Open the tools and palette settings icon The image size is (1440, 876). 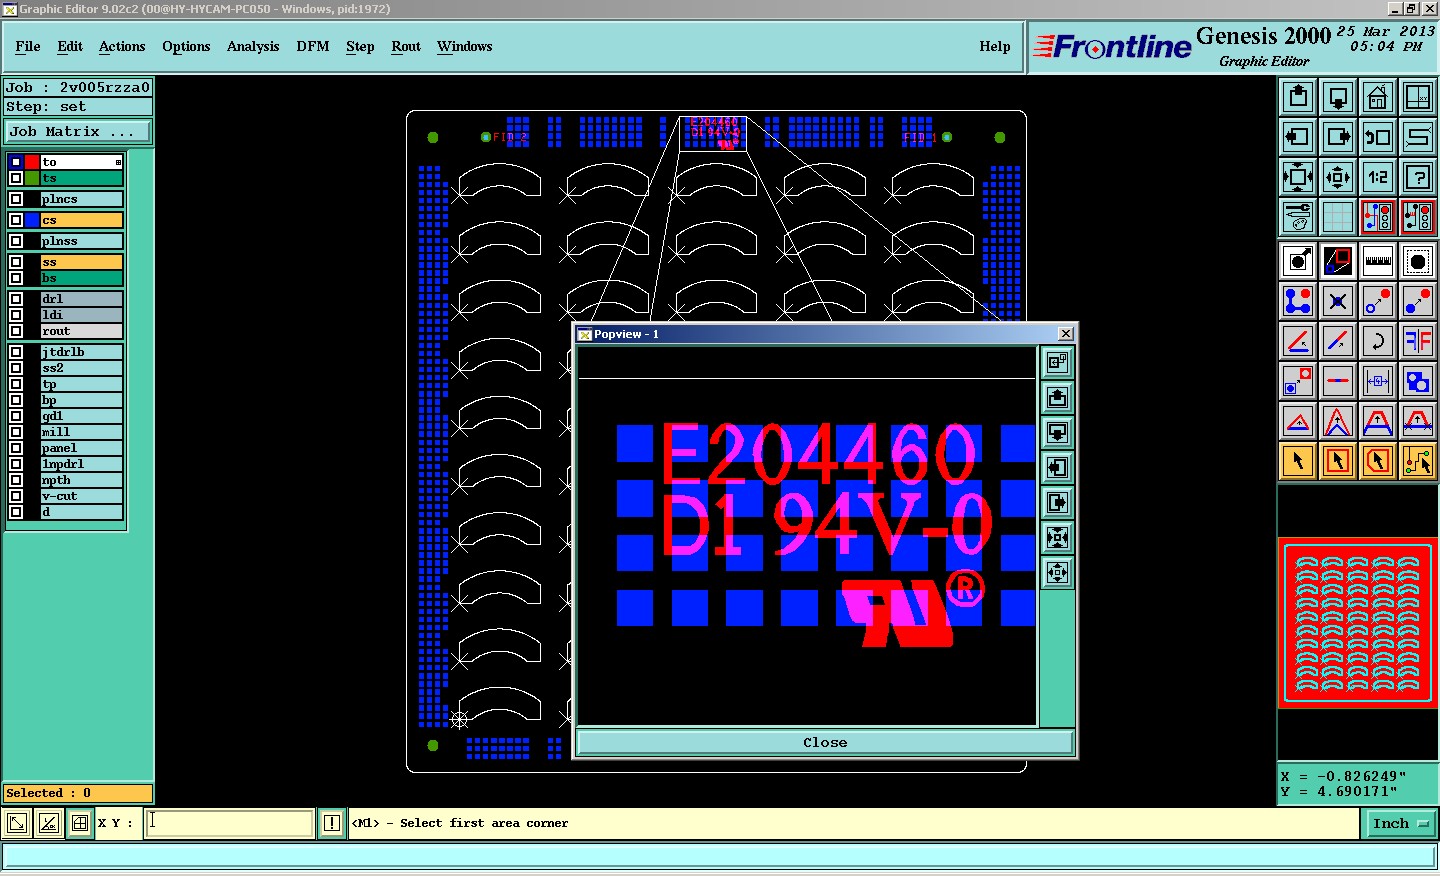tap(1298, 217)
